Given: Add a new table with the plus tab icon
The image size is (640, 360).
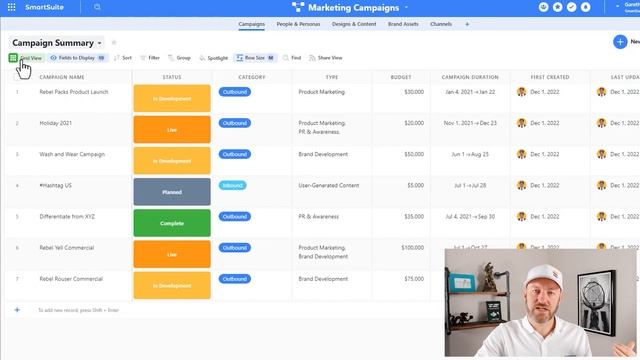Looking at the screenshot, I should point(467,24).
